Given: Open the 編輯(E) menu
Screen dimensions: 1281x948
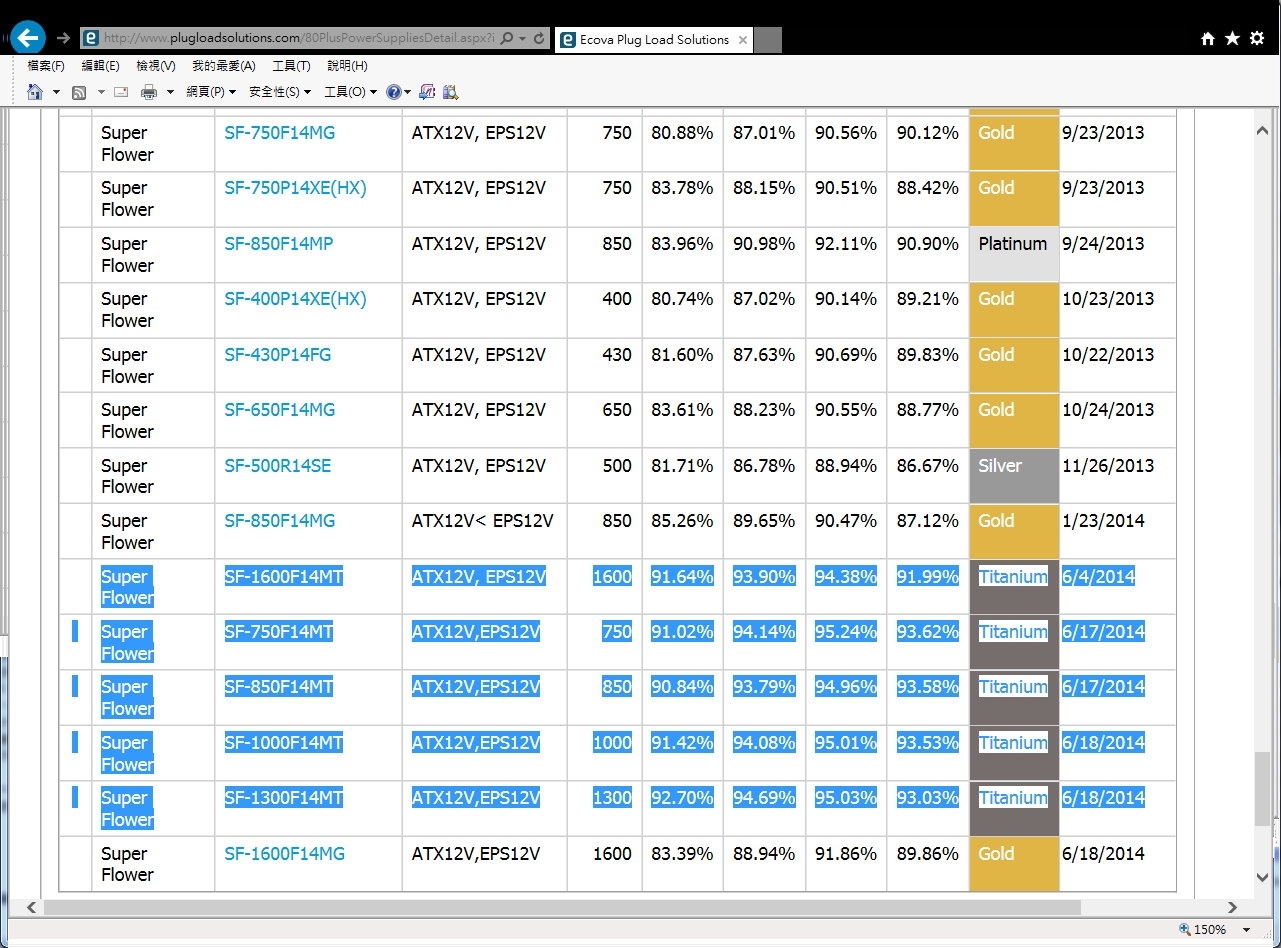Looking at the screenshot, I should coord(100,66).
